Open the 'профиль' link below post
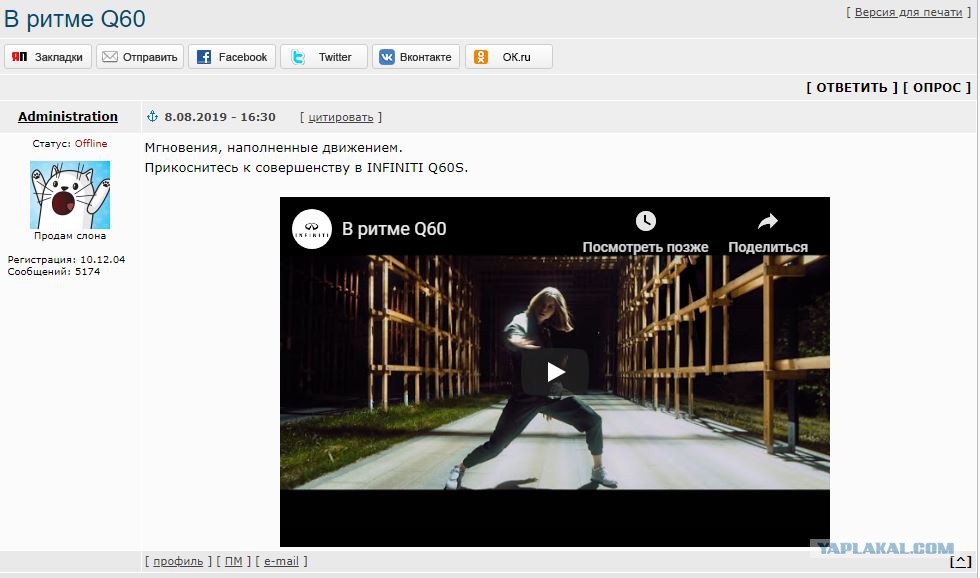 click(178, 561)
